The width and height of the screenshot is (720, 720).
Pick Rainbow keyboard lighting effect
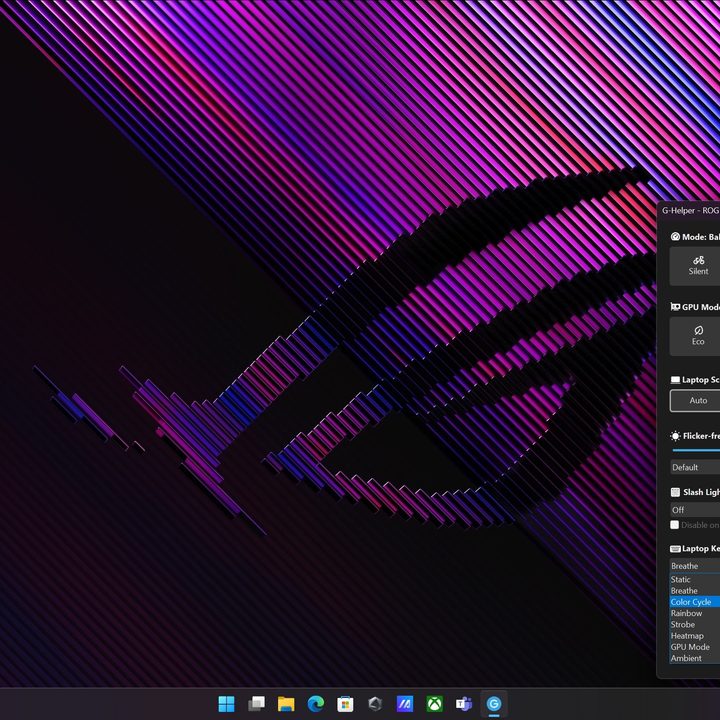point(695,613)
